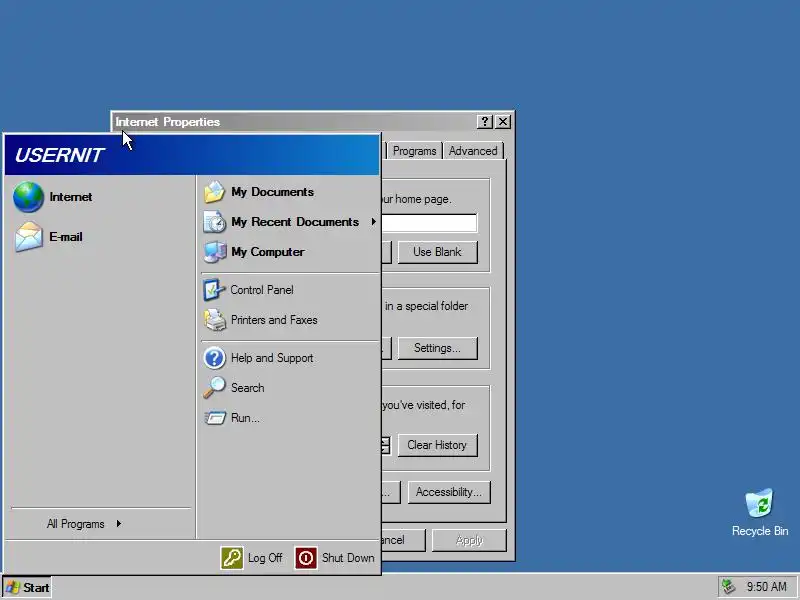The width and height of the screenshot is (800, 600).
Task: Choose Search text in Start menu
Action: (247, 388)
